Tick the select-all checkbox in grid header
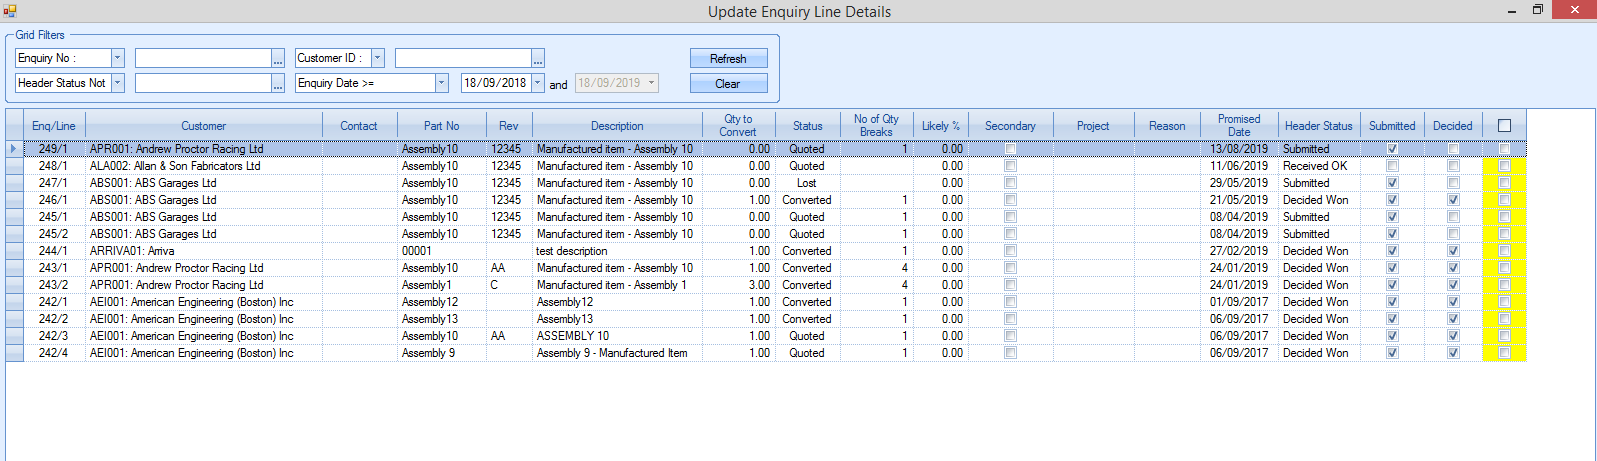 [1504, 126]
